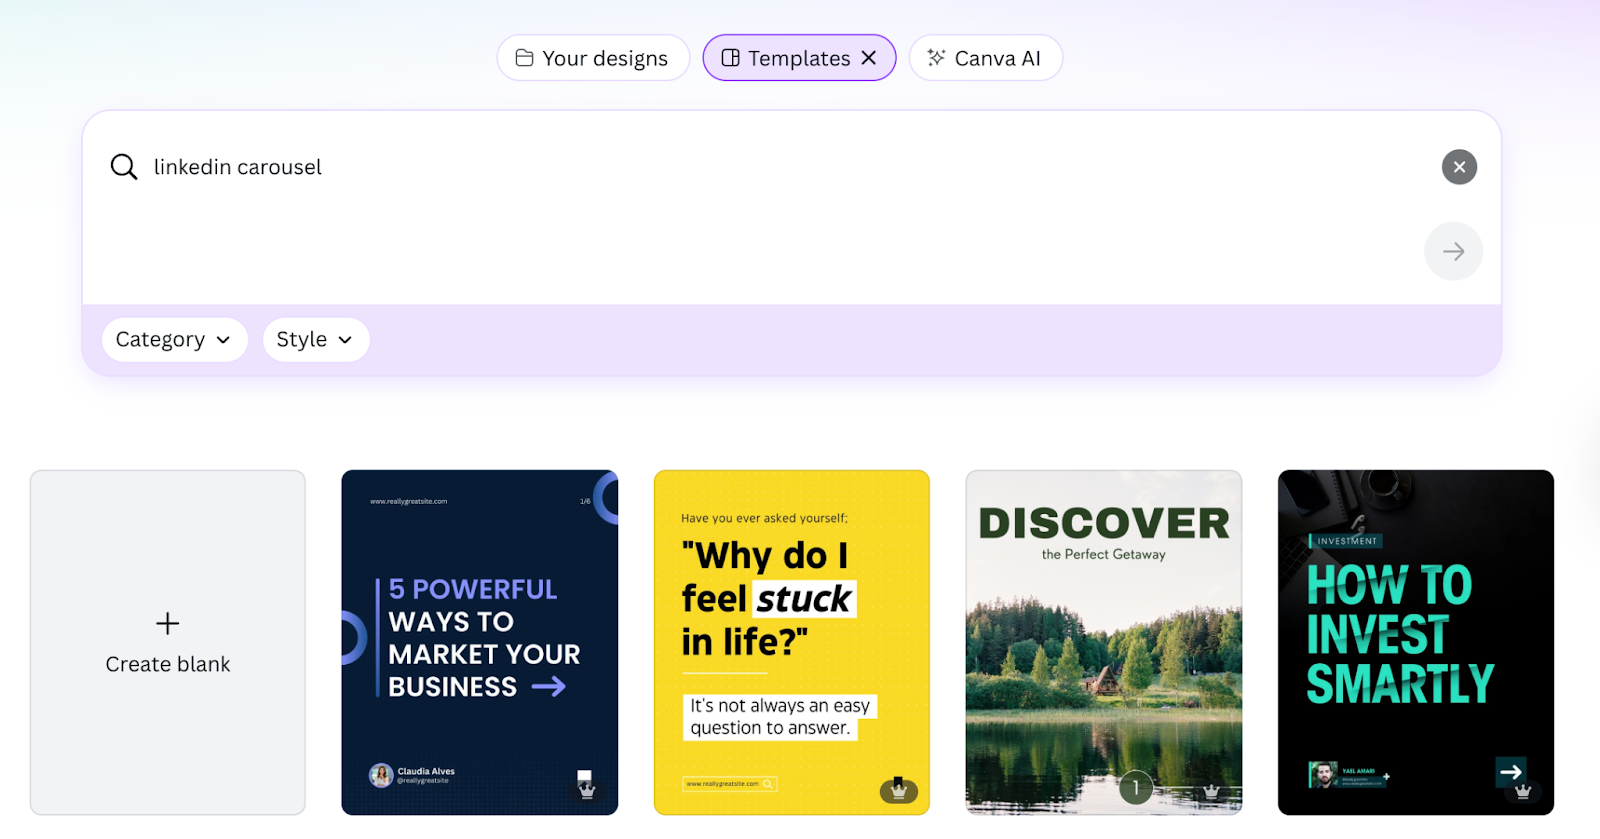Open the yellow 'Why do I feel stuck' template
Screen dimensions: 1600x839
click(792, 643)
